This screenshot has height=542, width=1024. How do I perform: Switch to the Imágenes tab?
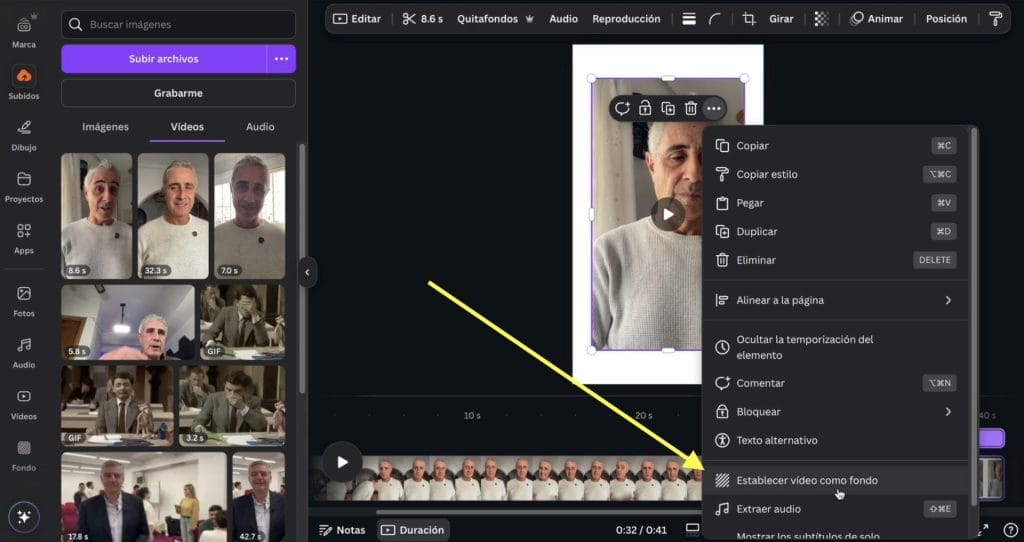pyautogui.click(x=105, y=127)
